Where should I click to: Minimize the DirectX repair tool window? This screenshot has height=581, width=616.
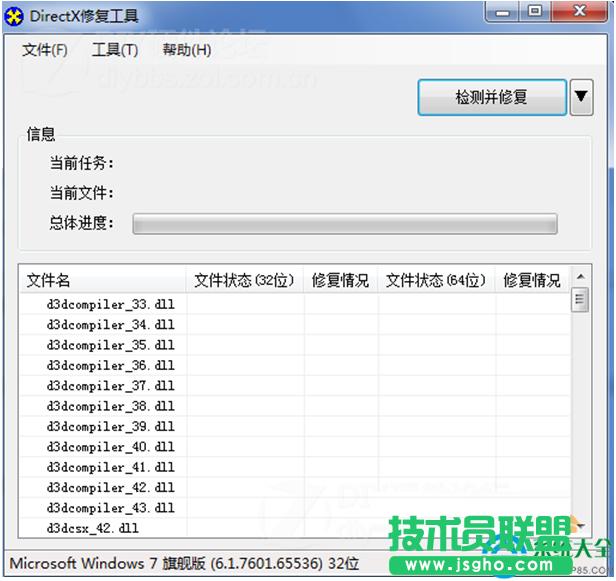pos(504,13)
